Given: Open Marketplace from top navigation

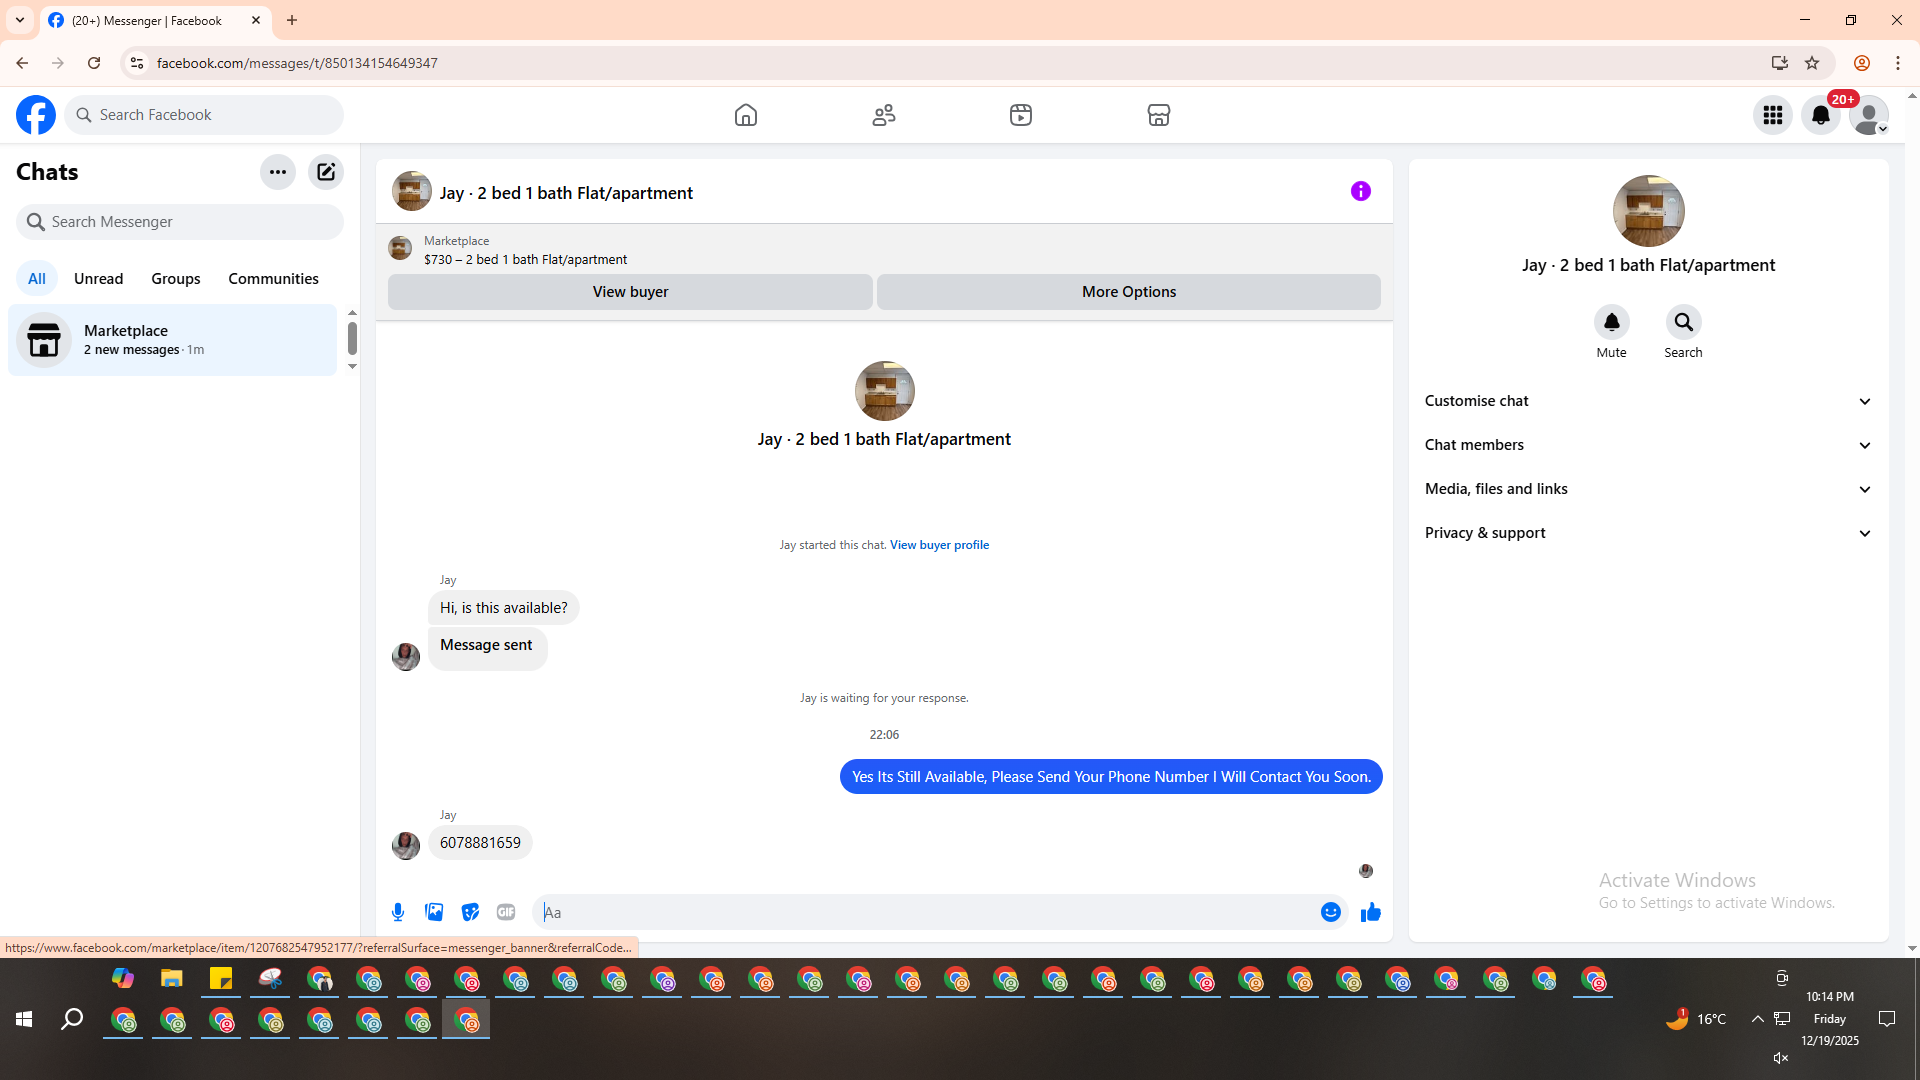Looking at the screenshot, I should [1158, 115].
